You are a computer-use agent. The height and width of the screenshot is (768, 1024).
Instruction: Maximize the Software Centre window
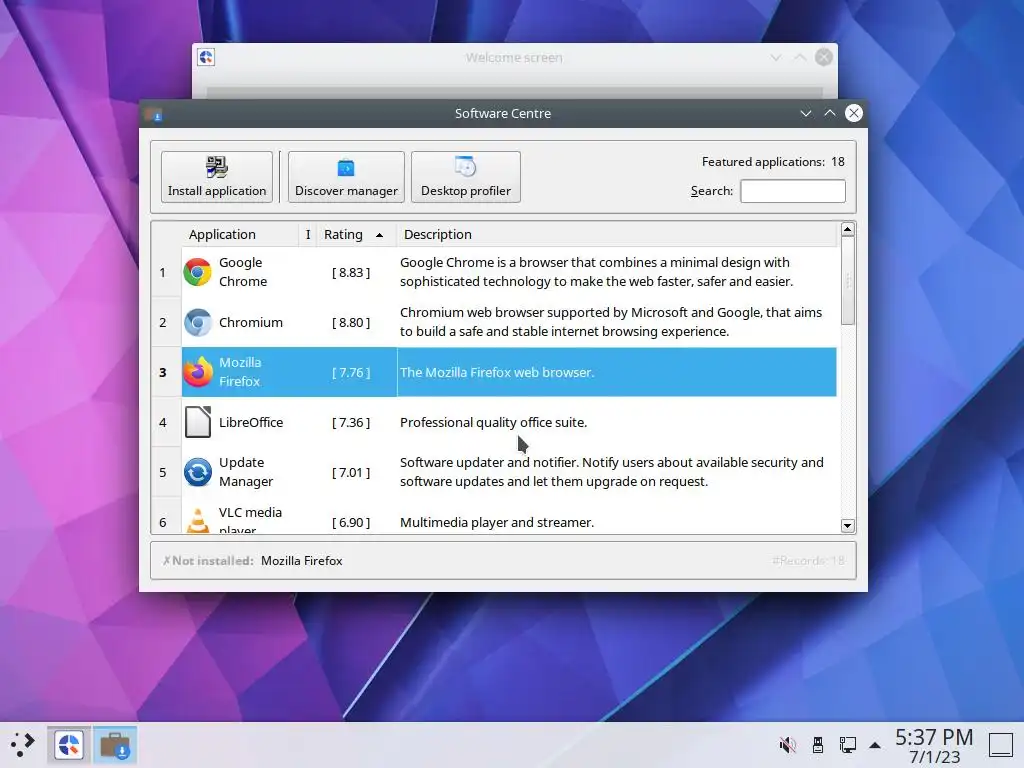coord(829,114)
